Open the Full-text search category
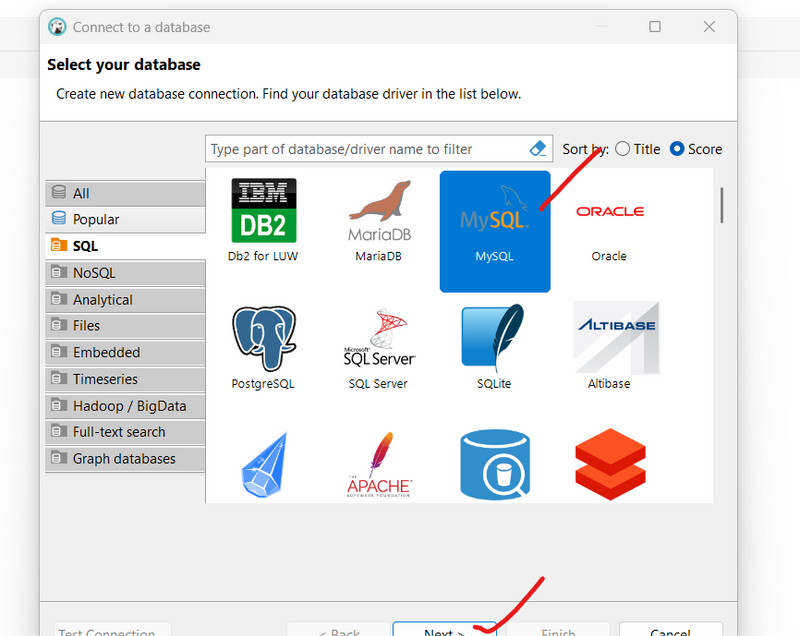800x636 pixels. coord(125,432)
